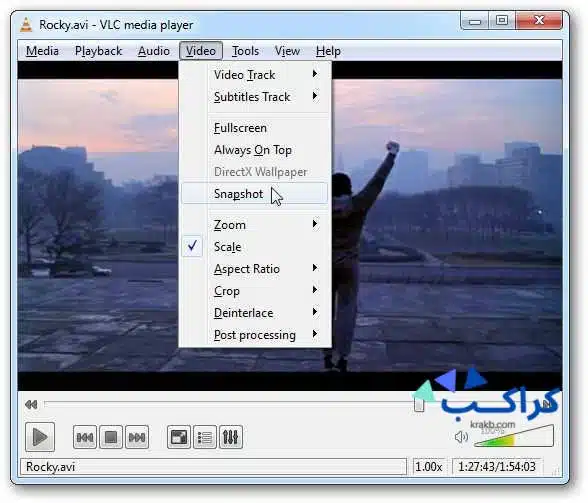Click the 1.00x playback speed label
The height and width of the screenshot is (503, 588).
point(429,467)
